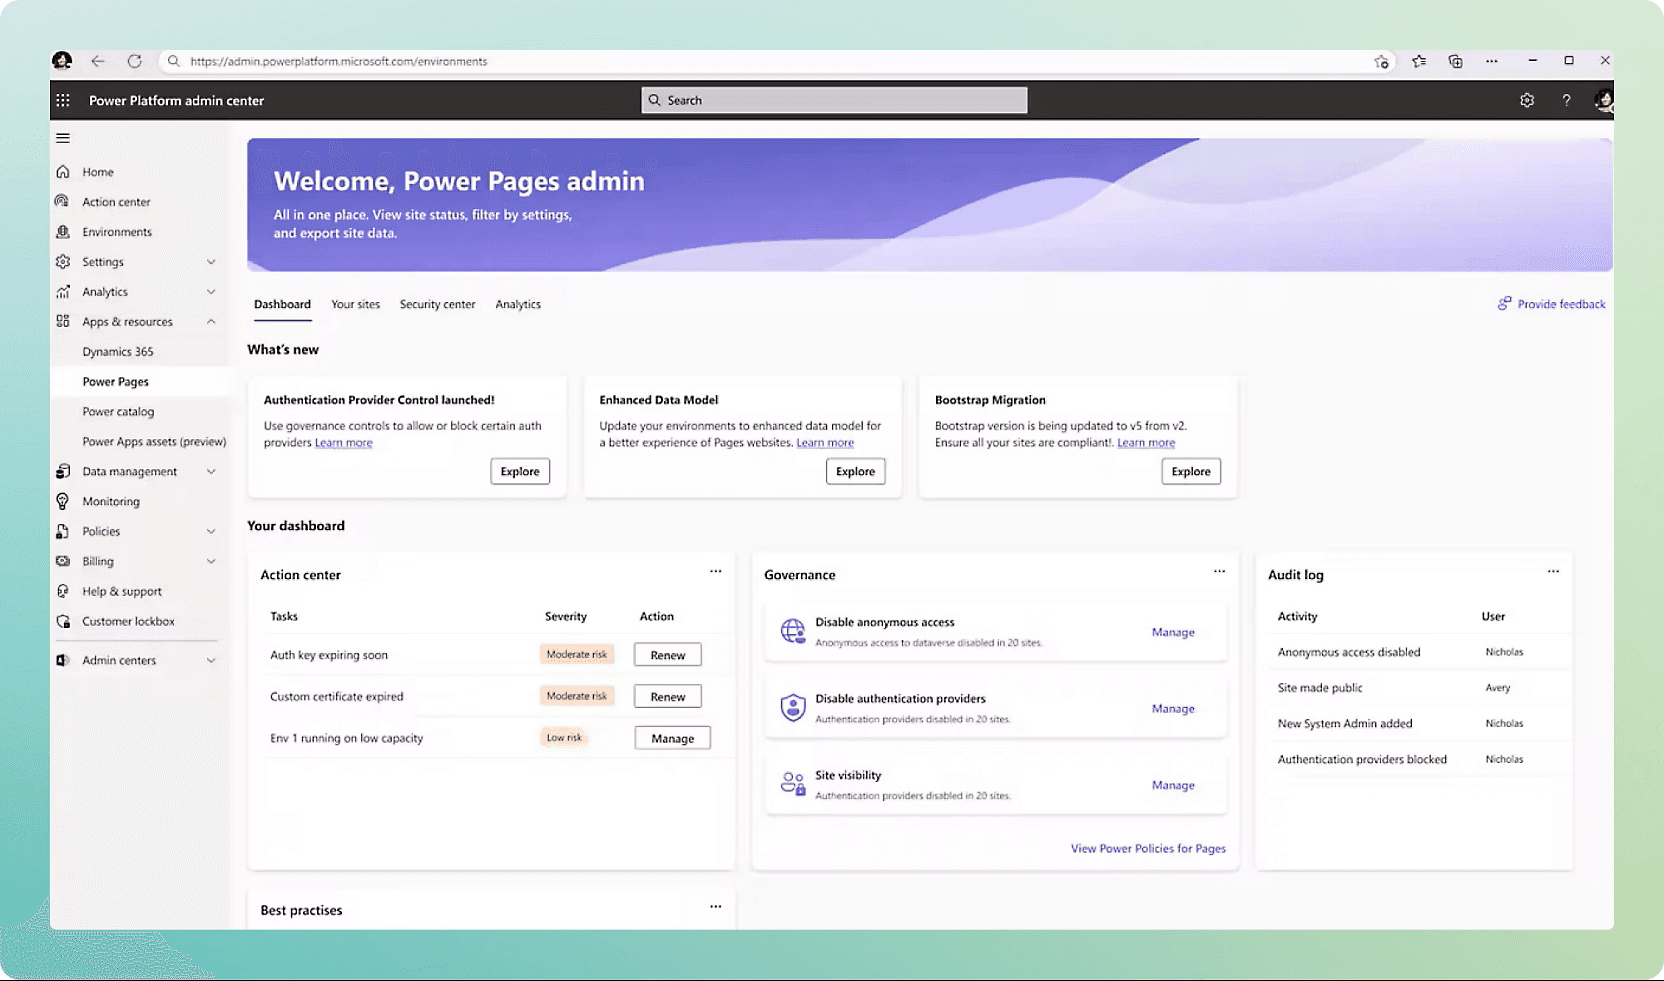Image resolution: width=1664 pixels, height=981 pixels.
Task: Select Power catalog in the sidebar
Action: pos(118,412)
